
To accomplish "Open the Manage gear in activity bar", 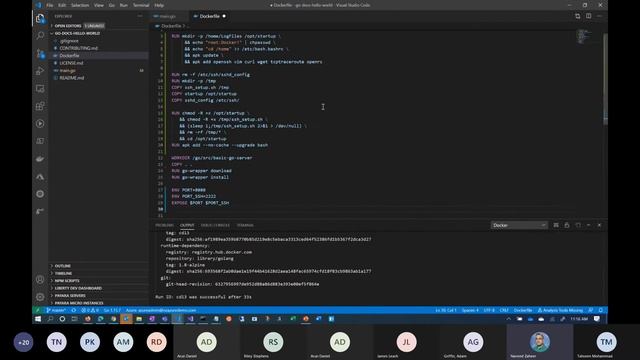I will click(40, 297).
